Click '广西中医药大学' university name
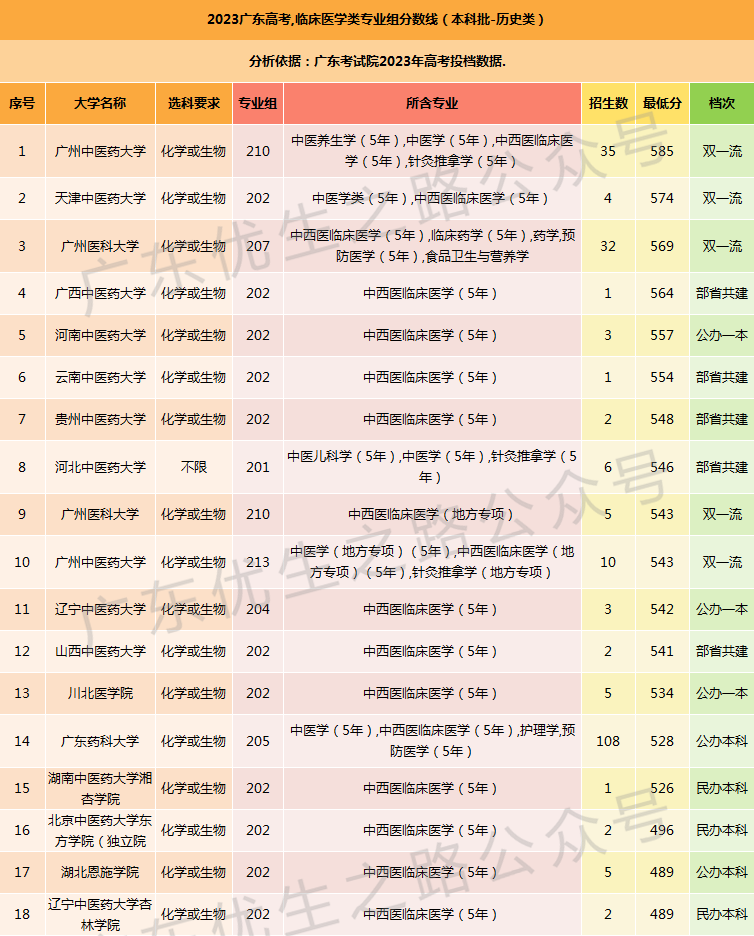 (100, 293)
